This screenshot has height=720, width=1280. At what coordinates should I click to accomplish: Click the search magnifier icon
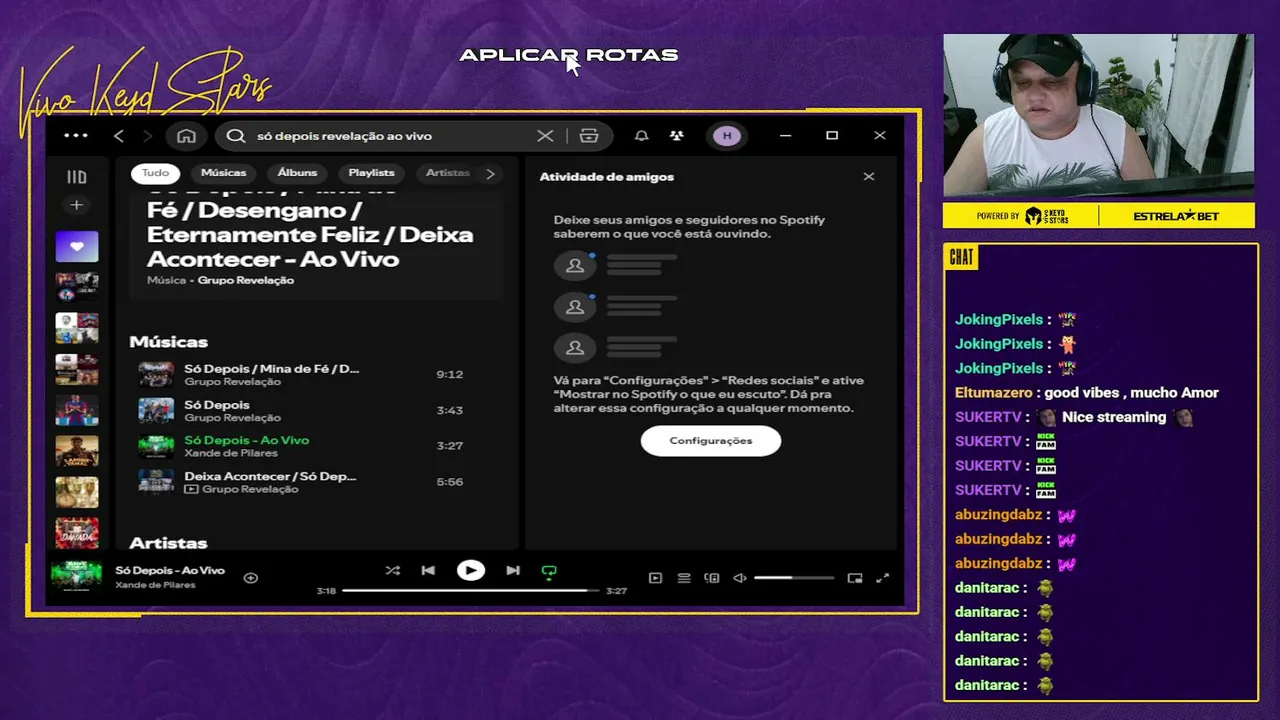pos(236,136)
